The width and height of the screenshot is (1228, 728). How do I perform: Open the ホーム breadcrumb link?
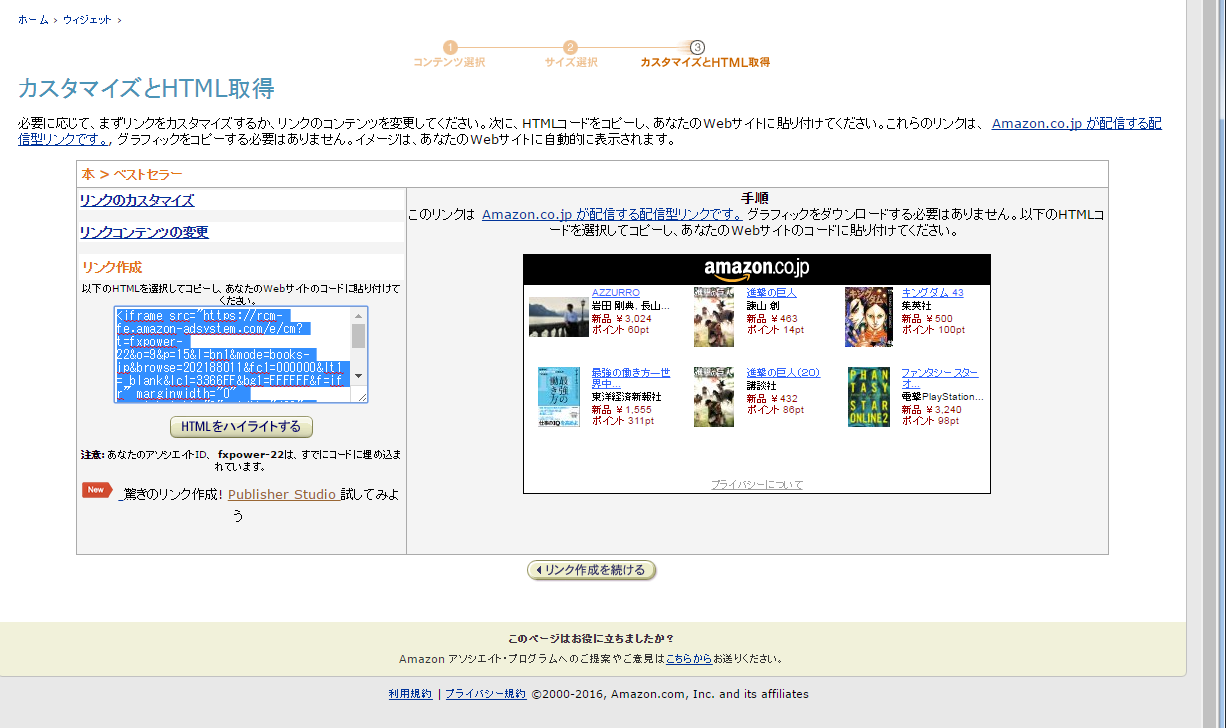point(33,19)
